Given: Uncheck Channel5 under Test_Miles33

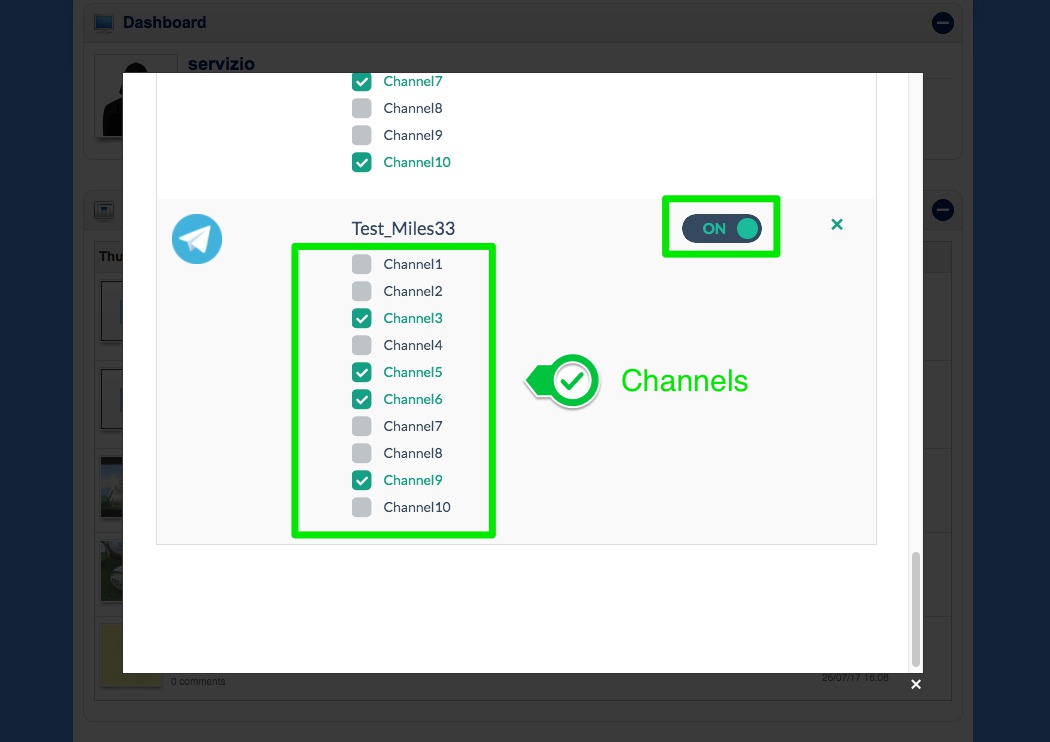Looking at the screenshot, I should pyautogui.click(x=362, y=373).
